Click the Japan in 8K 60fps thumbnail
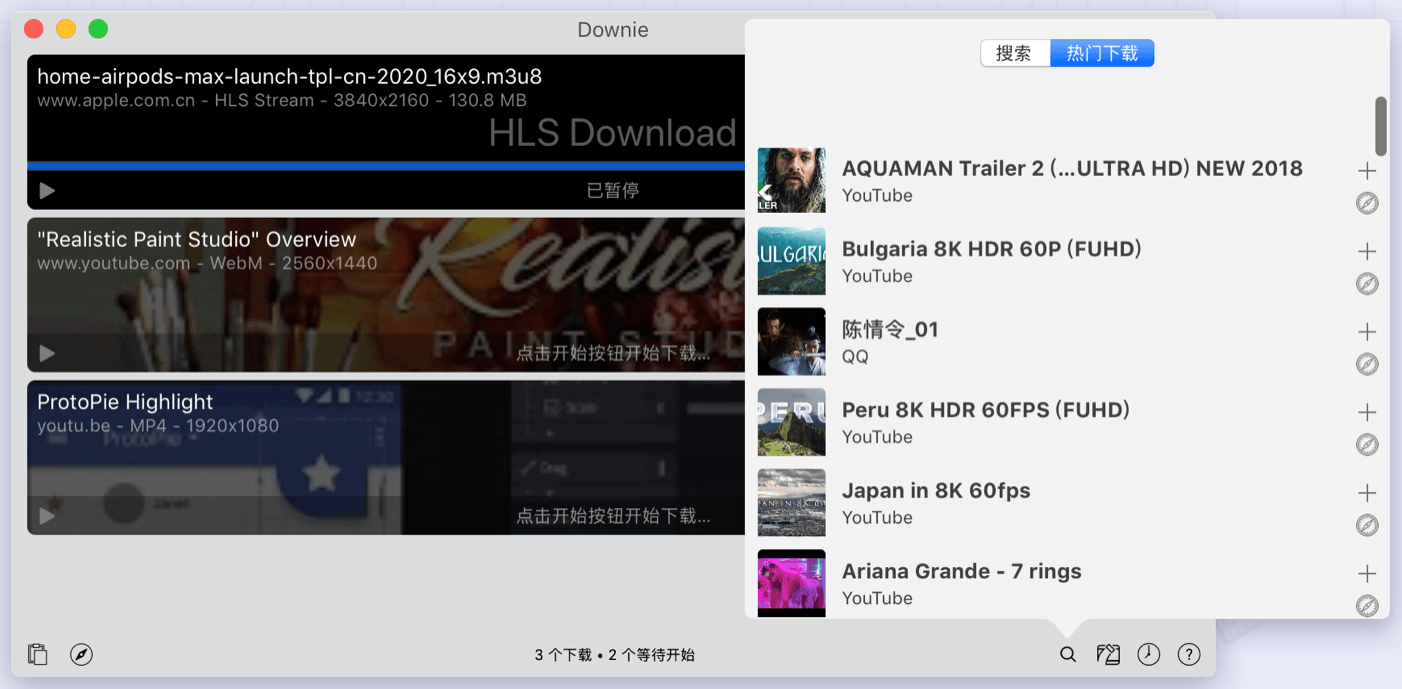Viewport: 1402px width, 689px height. (792, 502)
